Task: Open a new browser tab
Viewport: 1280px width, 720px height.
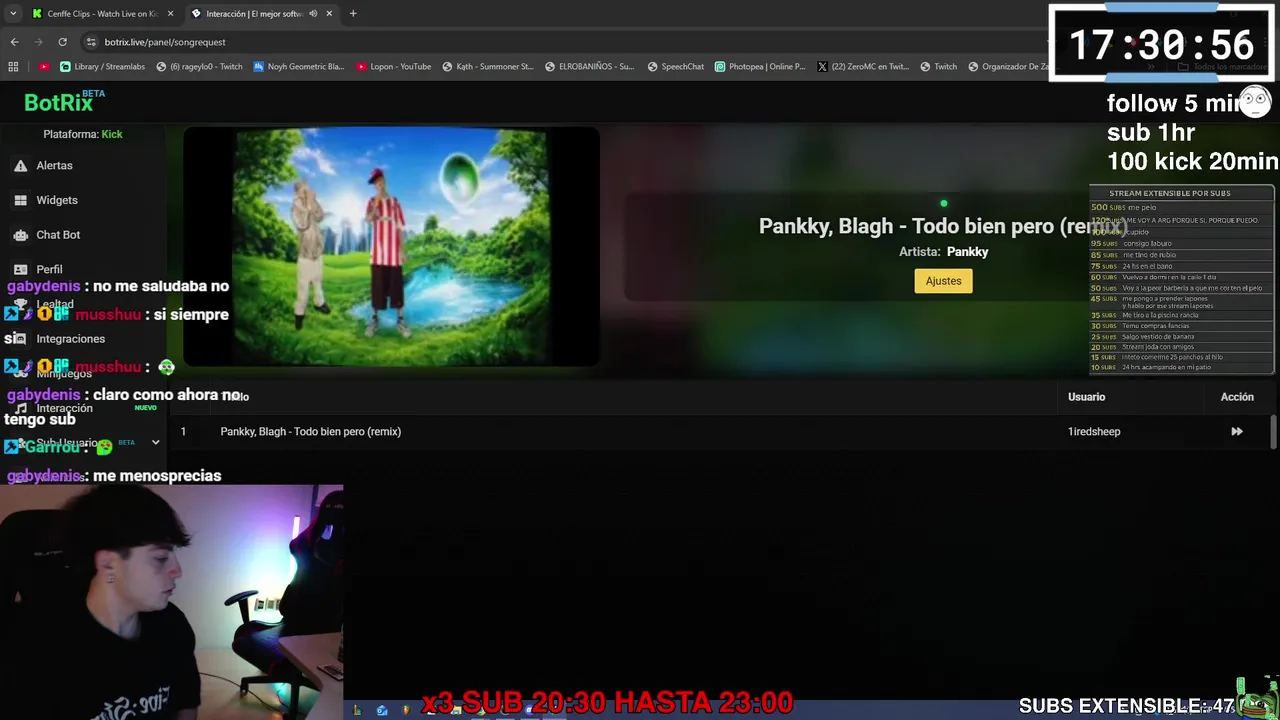Action: 353,14
